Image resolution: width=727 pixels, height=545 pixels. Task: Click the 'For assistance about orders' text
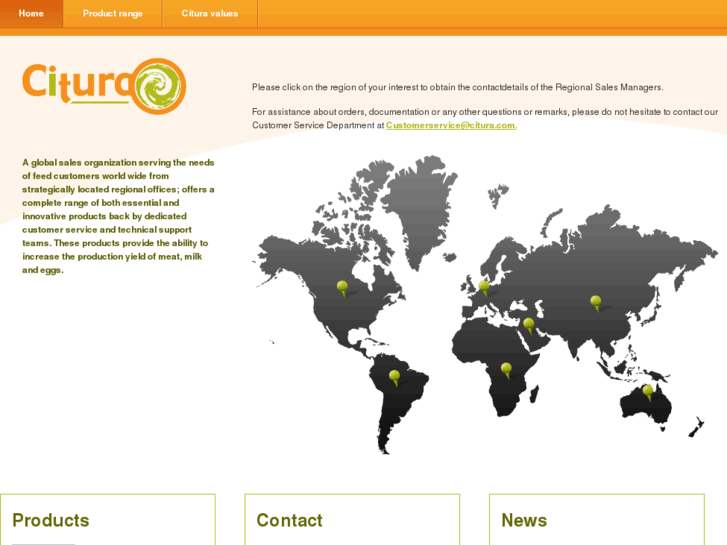coord(485,118)
